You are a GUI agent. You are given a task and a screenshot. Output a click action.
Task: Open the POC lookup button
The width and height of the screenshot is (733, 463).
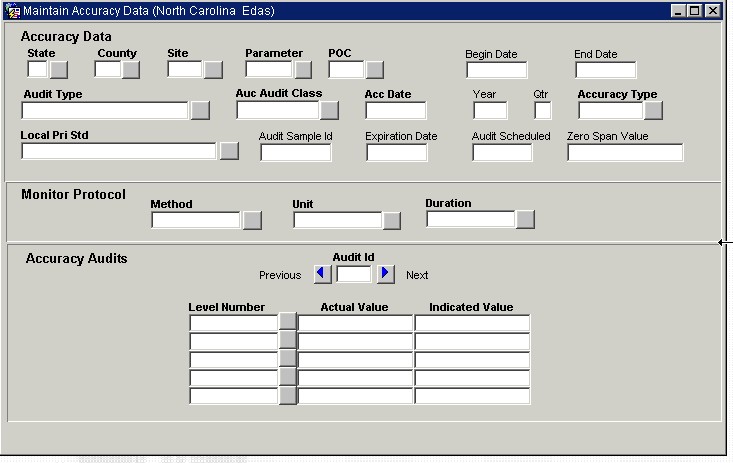pyautogui.click(x=374, y=70)
